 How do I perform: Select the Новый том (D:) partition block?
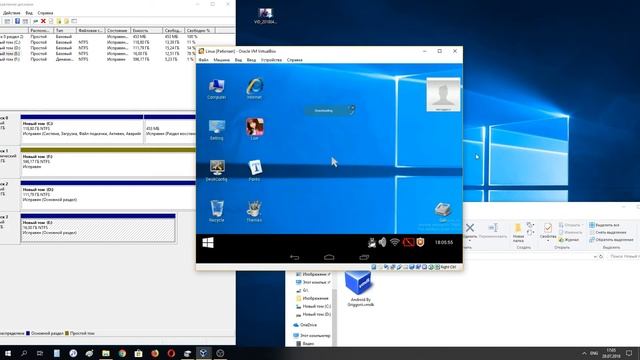(108, 195)
